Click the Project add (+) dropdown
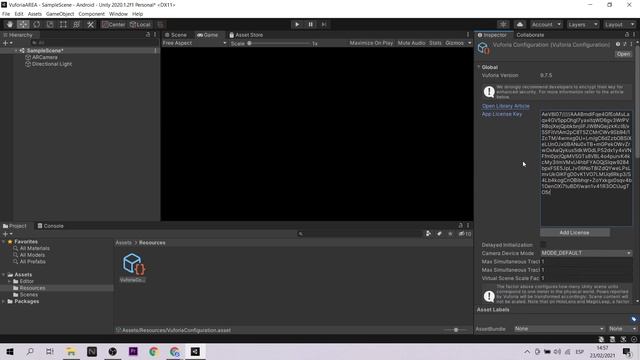Viewport: 640px width, 360px height. [7, 234]
